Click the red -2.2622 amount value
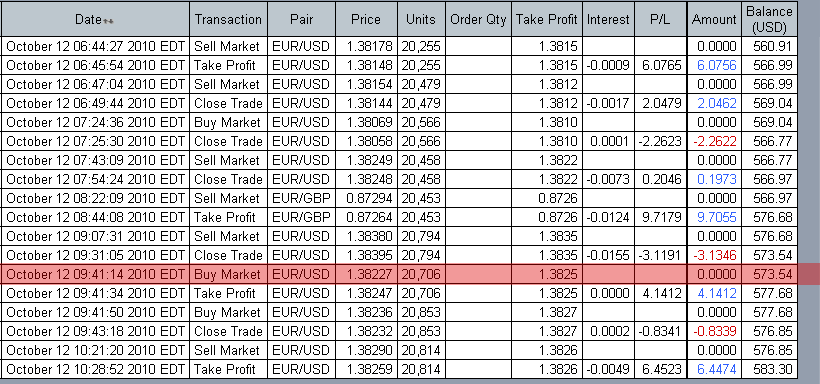 (x=714, y=141)
